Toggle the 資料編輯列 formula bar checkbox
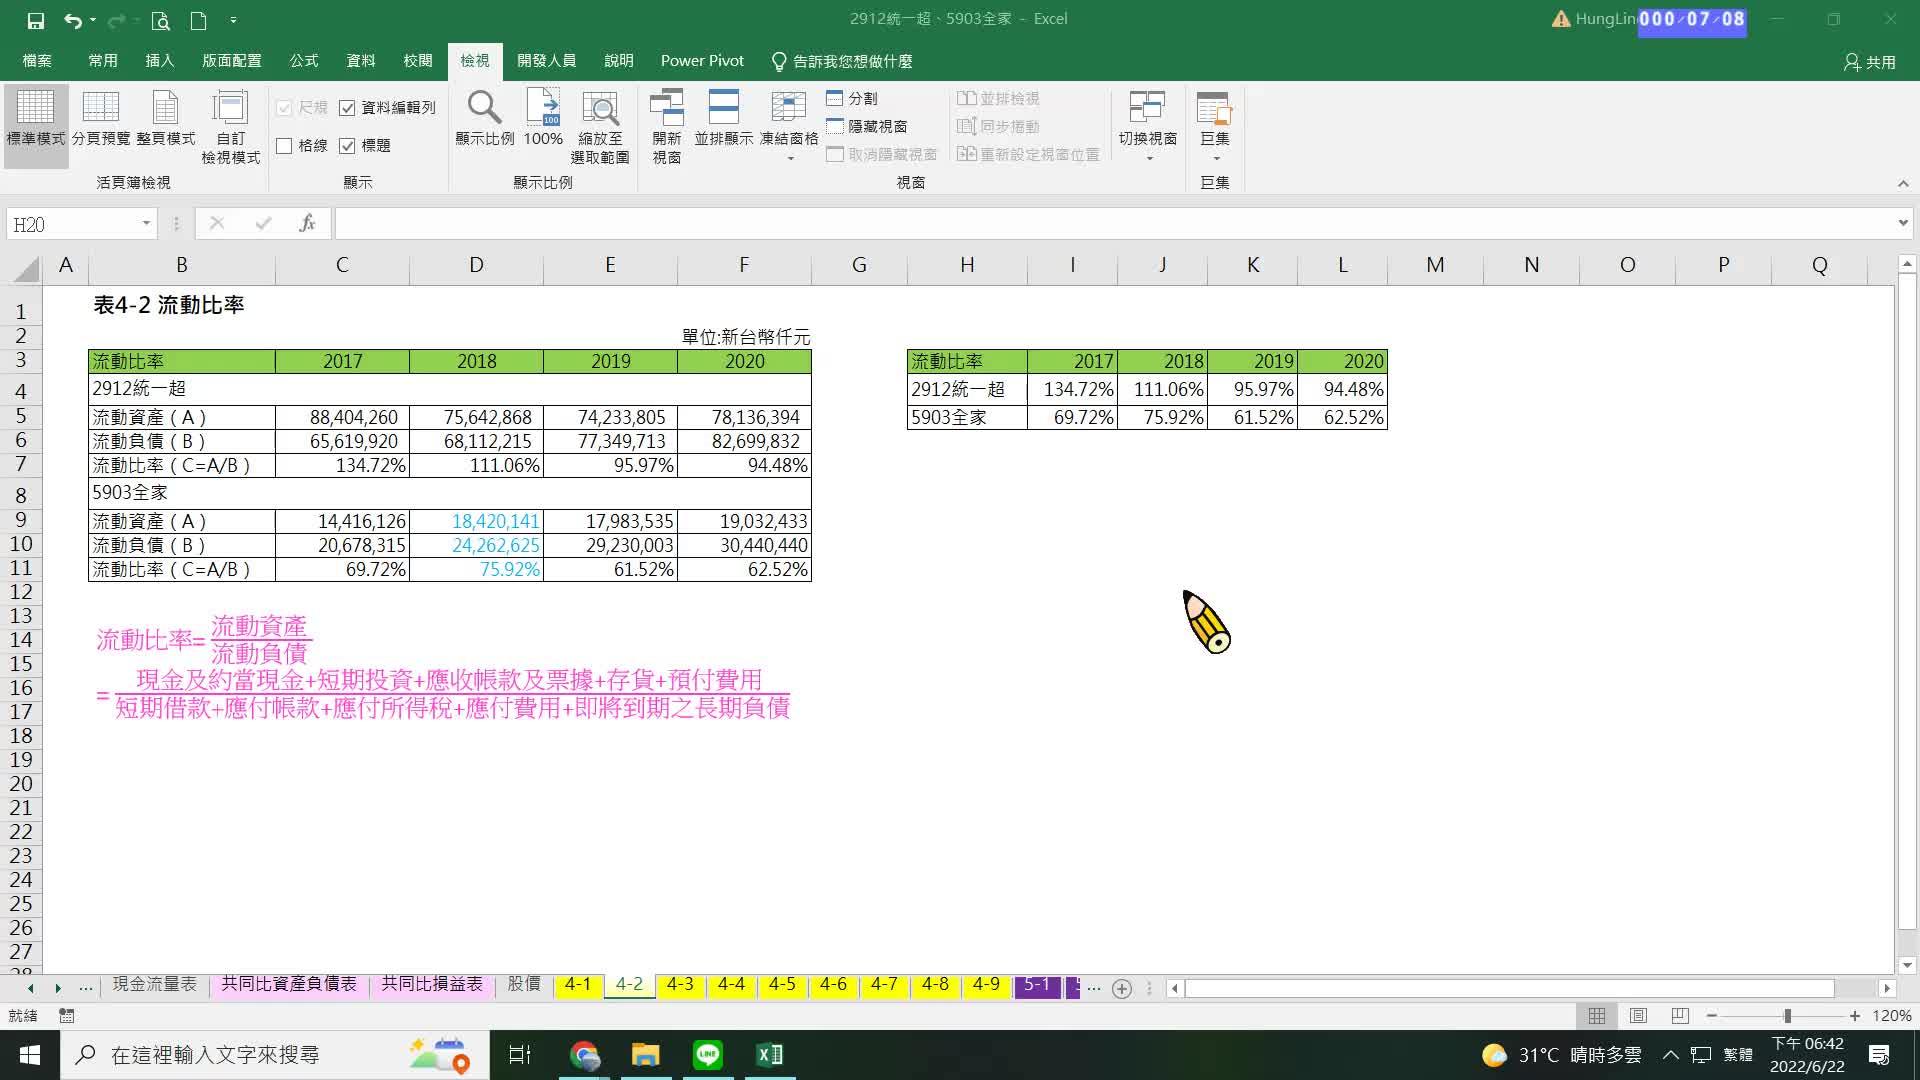The height and width of the screenshot is (1080, 1920). [x=347, y=108]
